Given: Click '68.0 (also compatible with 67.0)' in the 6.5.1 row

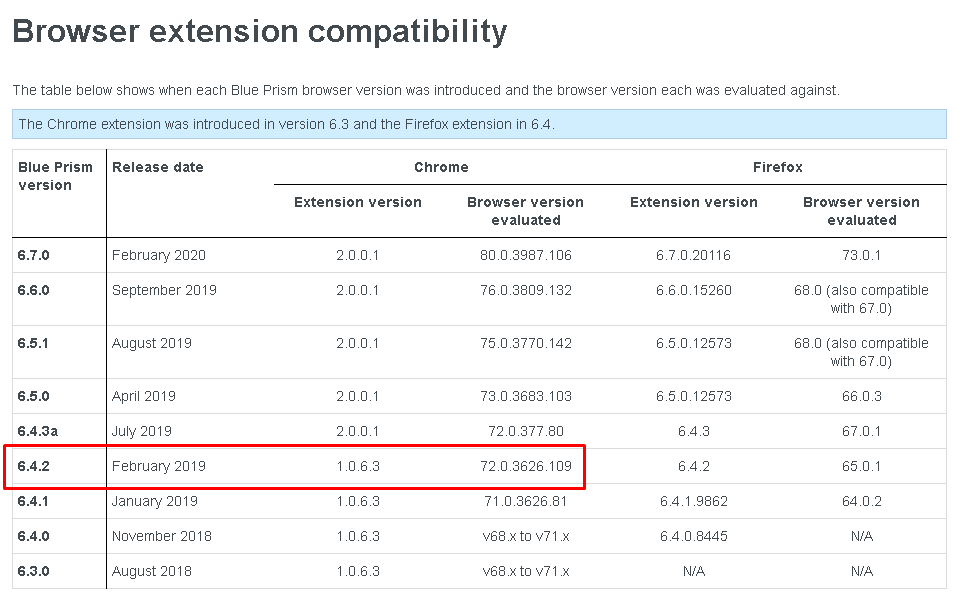Looking at the screenshot, I should point(861,352).
